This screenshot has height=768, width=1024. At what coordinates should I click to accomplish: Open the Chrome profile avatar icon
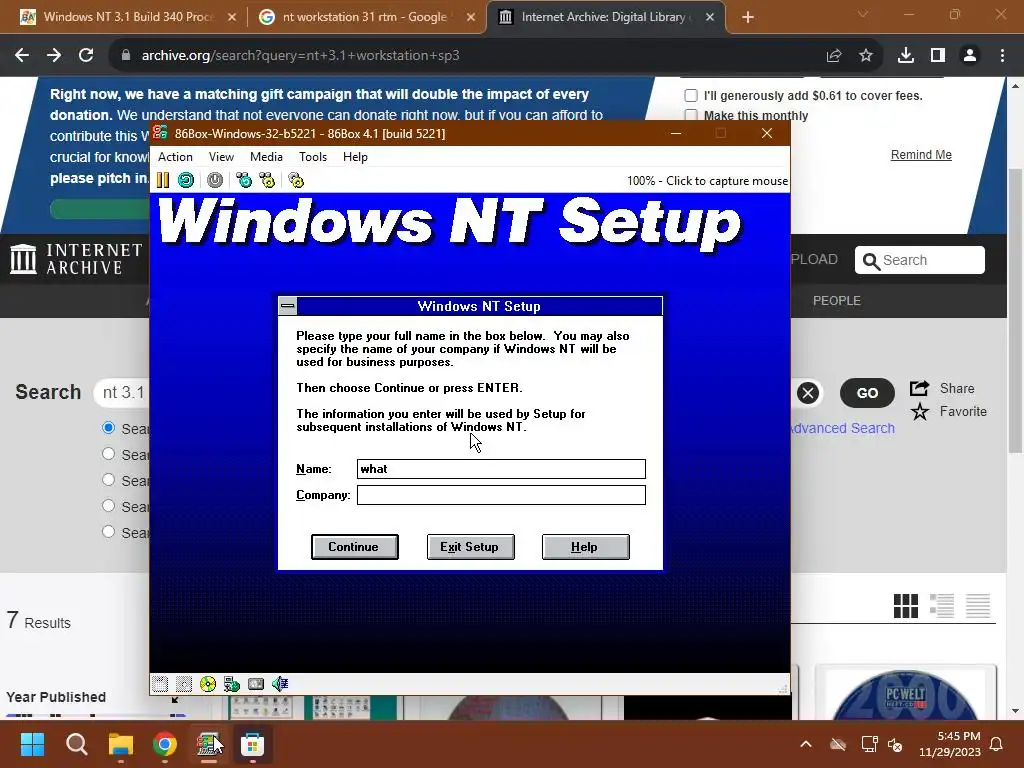970,56
